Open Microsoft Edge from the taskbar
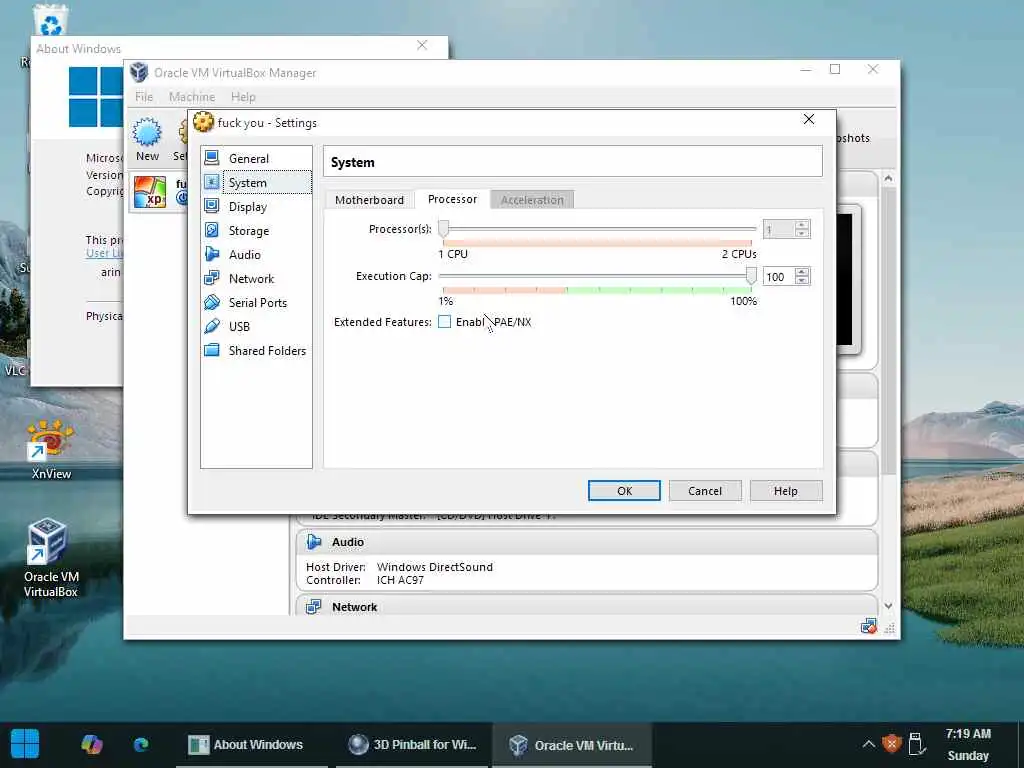 (x=141, y=744)
